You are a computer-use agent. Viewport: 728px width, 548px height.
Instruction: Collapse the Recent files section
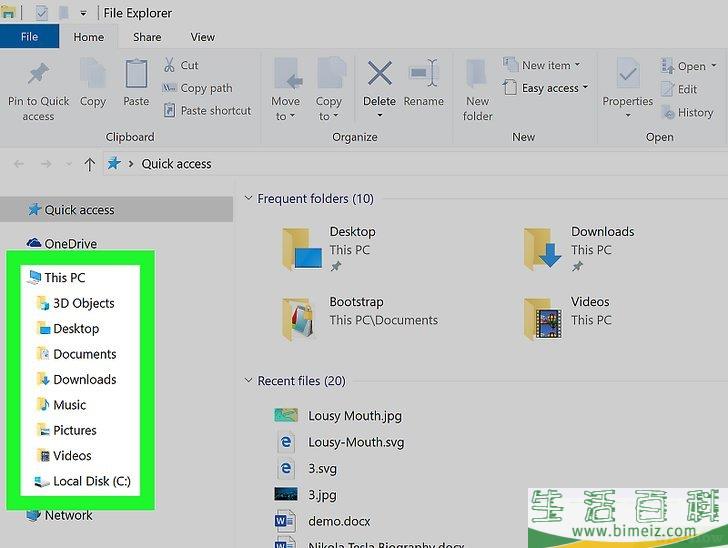click(249, 381)
